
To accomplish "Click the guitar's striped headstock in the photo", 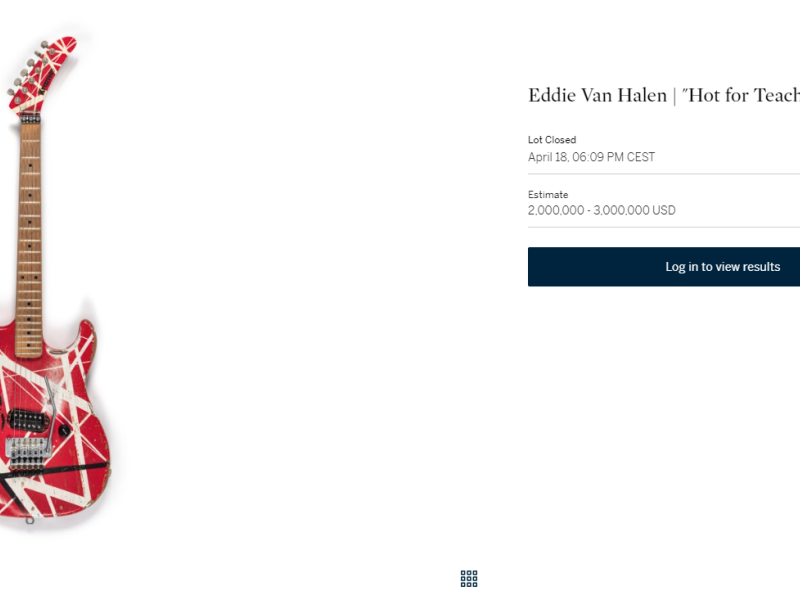I will 42,76.
